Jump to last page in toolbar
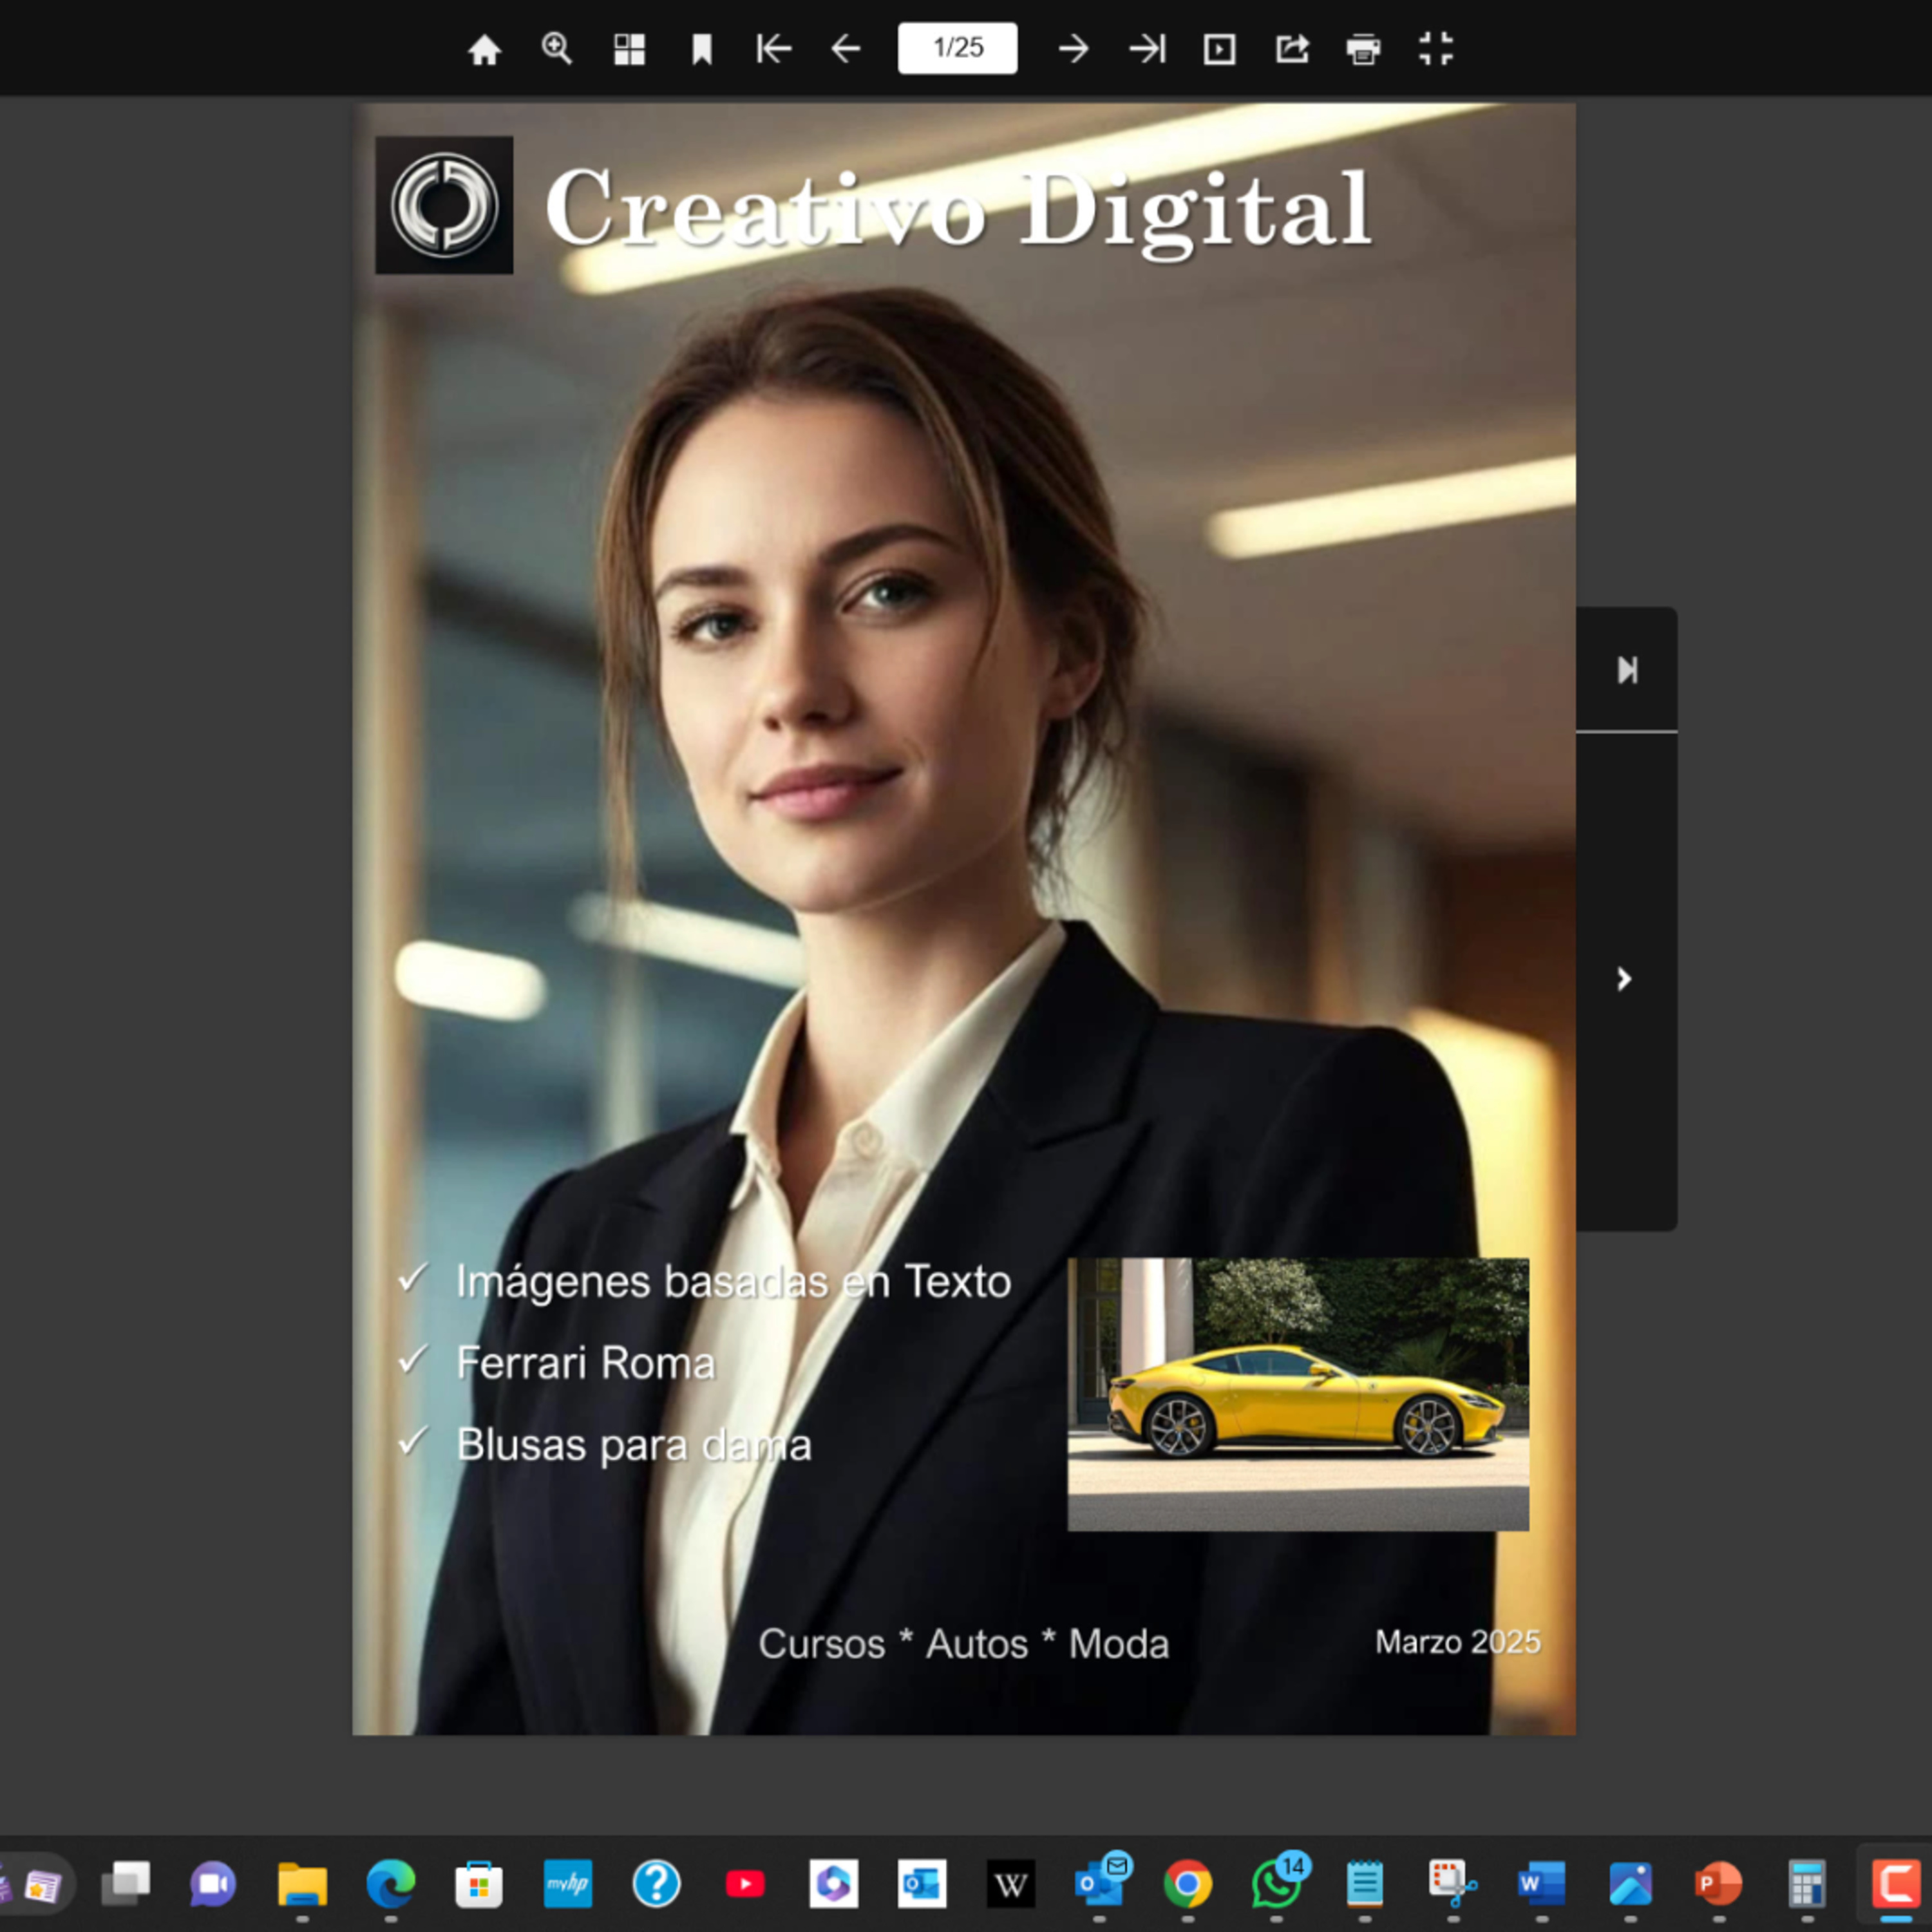Viewport: 1932px width, 1932px height. (x=1147, y=48)
